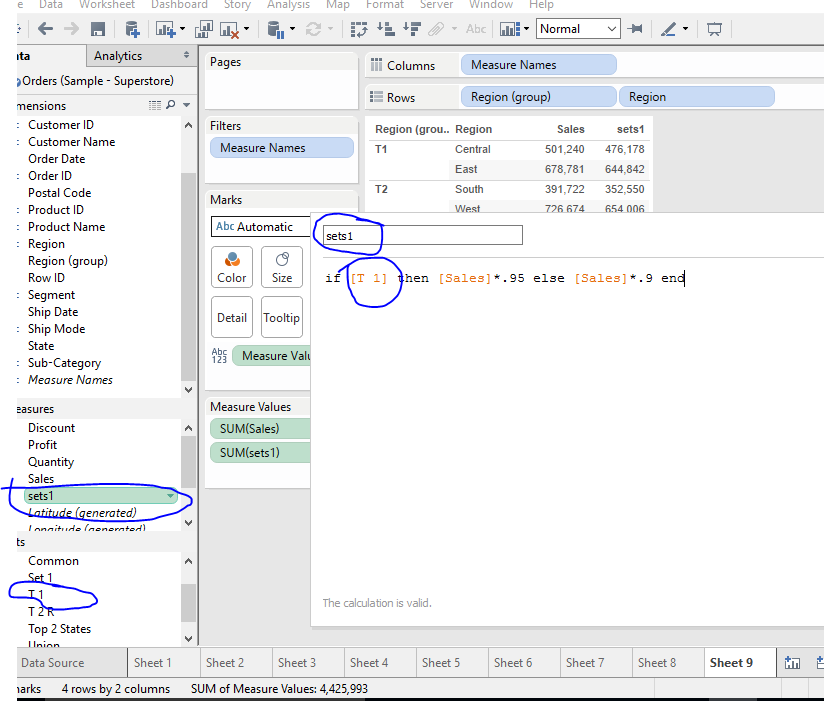Click the Dimensions search magnifier icon
The width and height of the screenshot is (824, 701).
pyautogui.click(x=171, y=105)
